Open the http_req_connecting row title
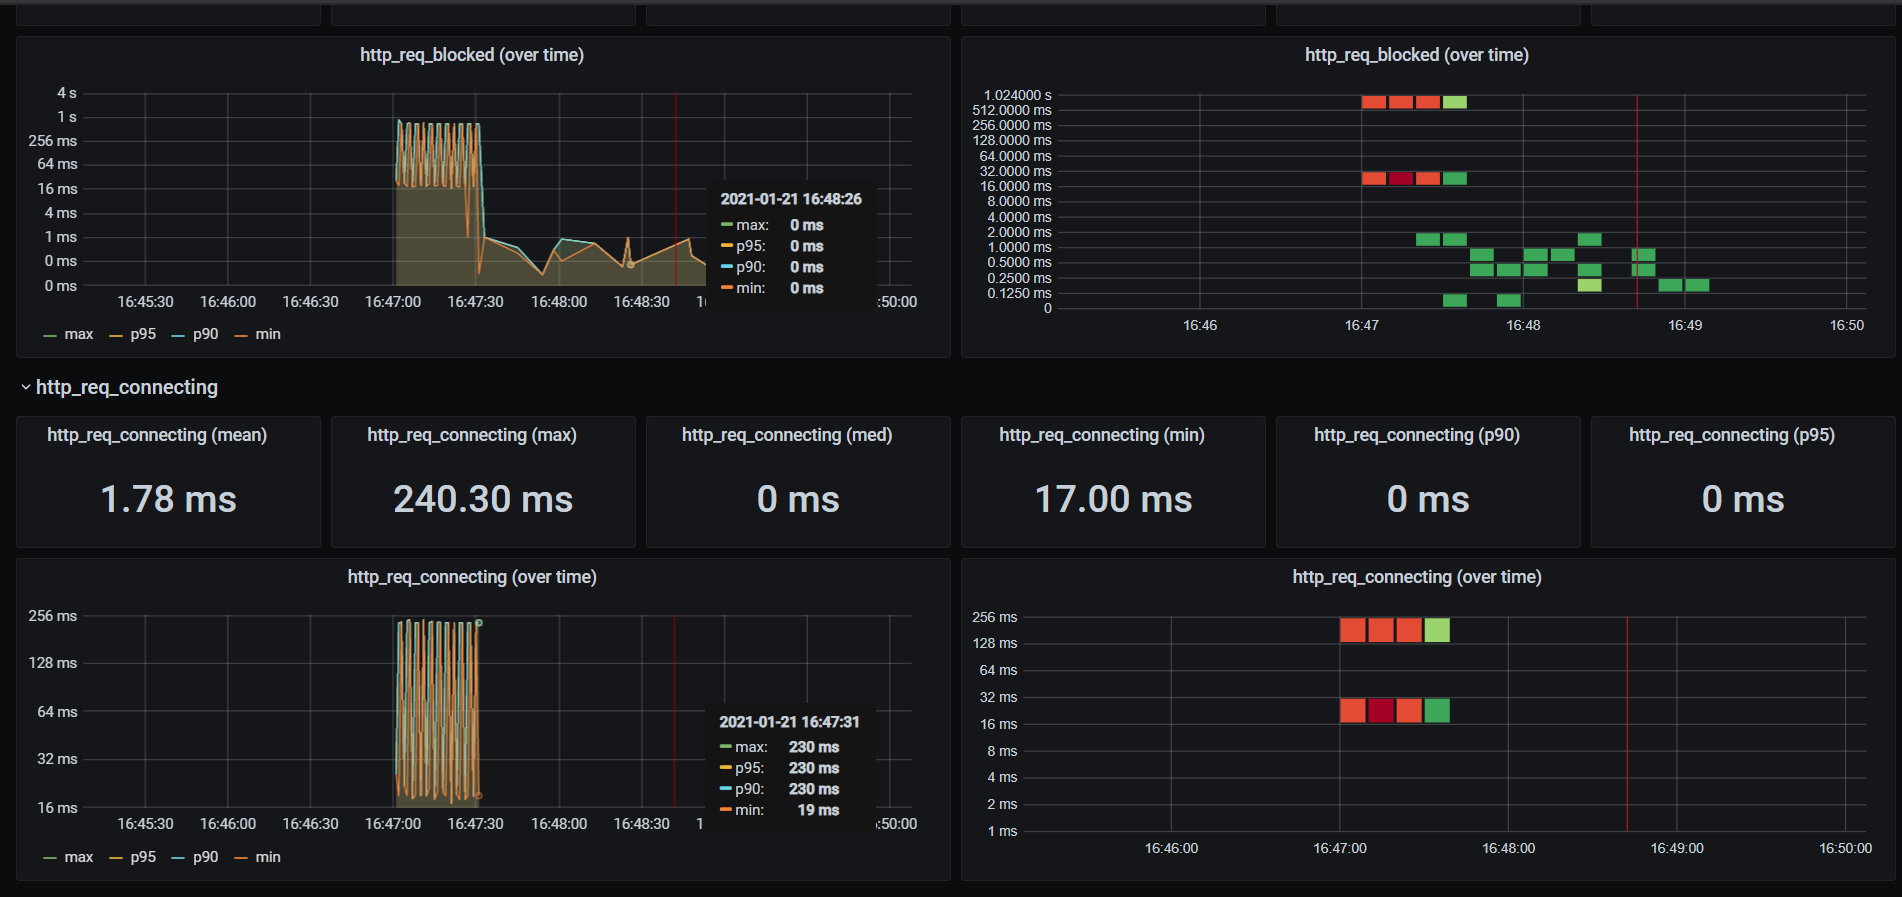 pos(127,387)
